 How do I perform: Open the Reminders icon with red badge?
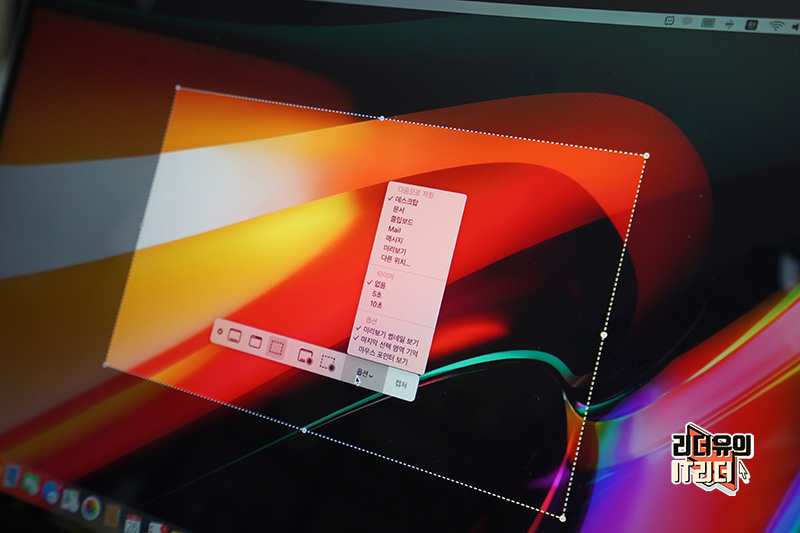pyautogui.click(x=157, y=528)
